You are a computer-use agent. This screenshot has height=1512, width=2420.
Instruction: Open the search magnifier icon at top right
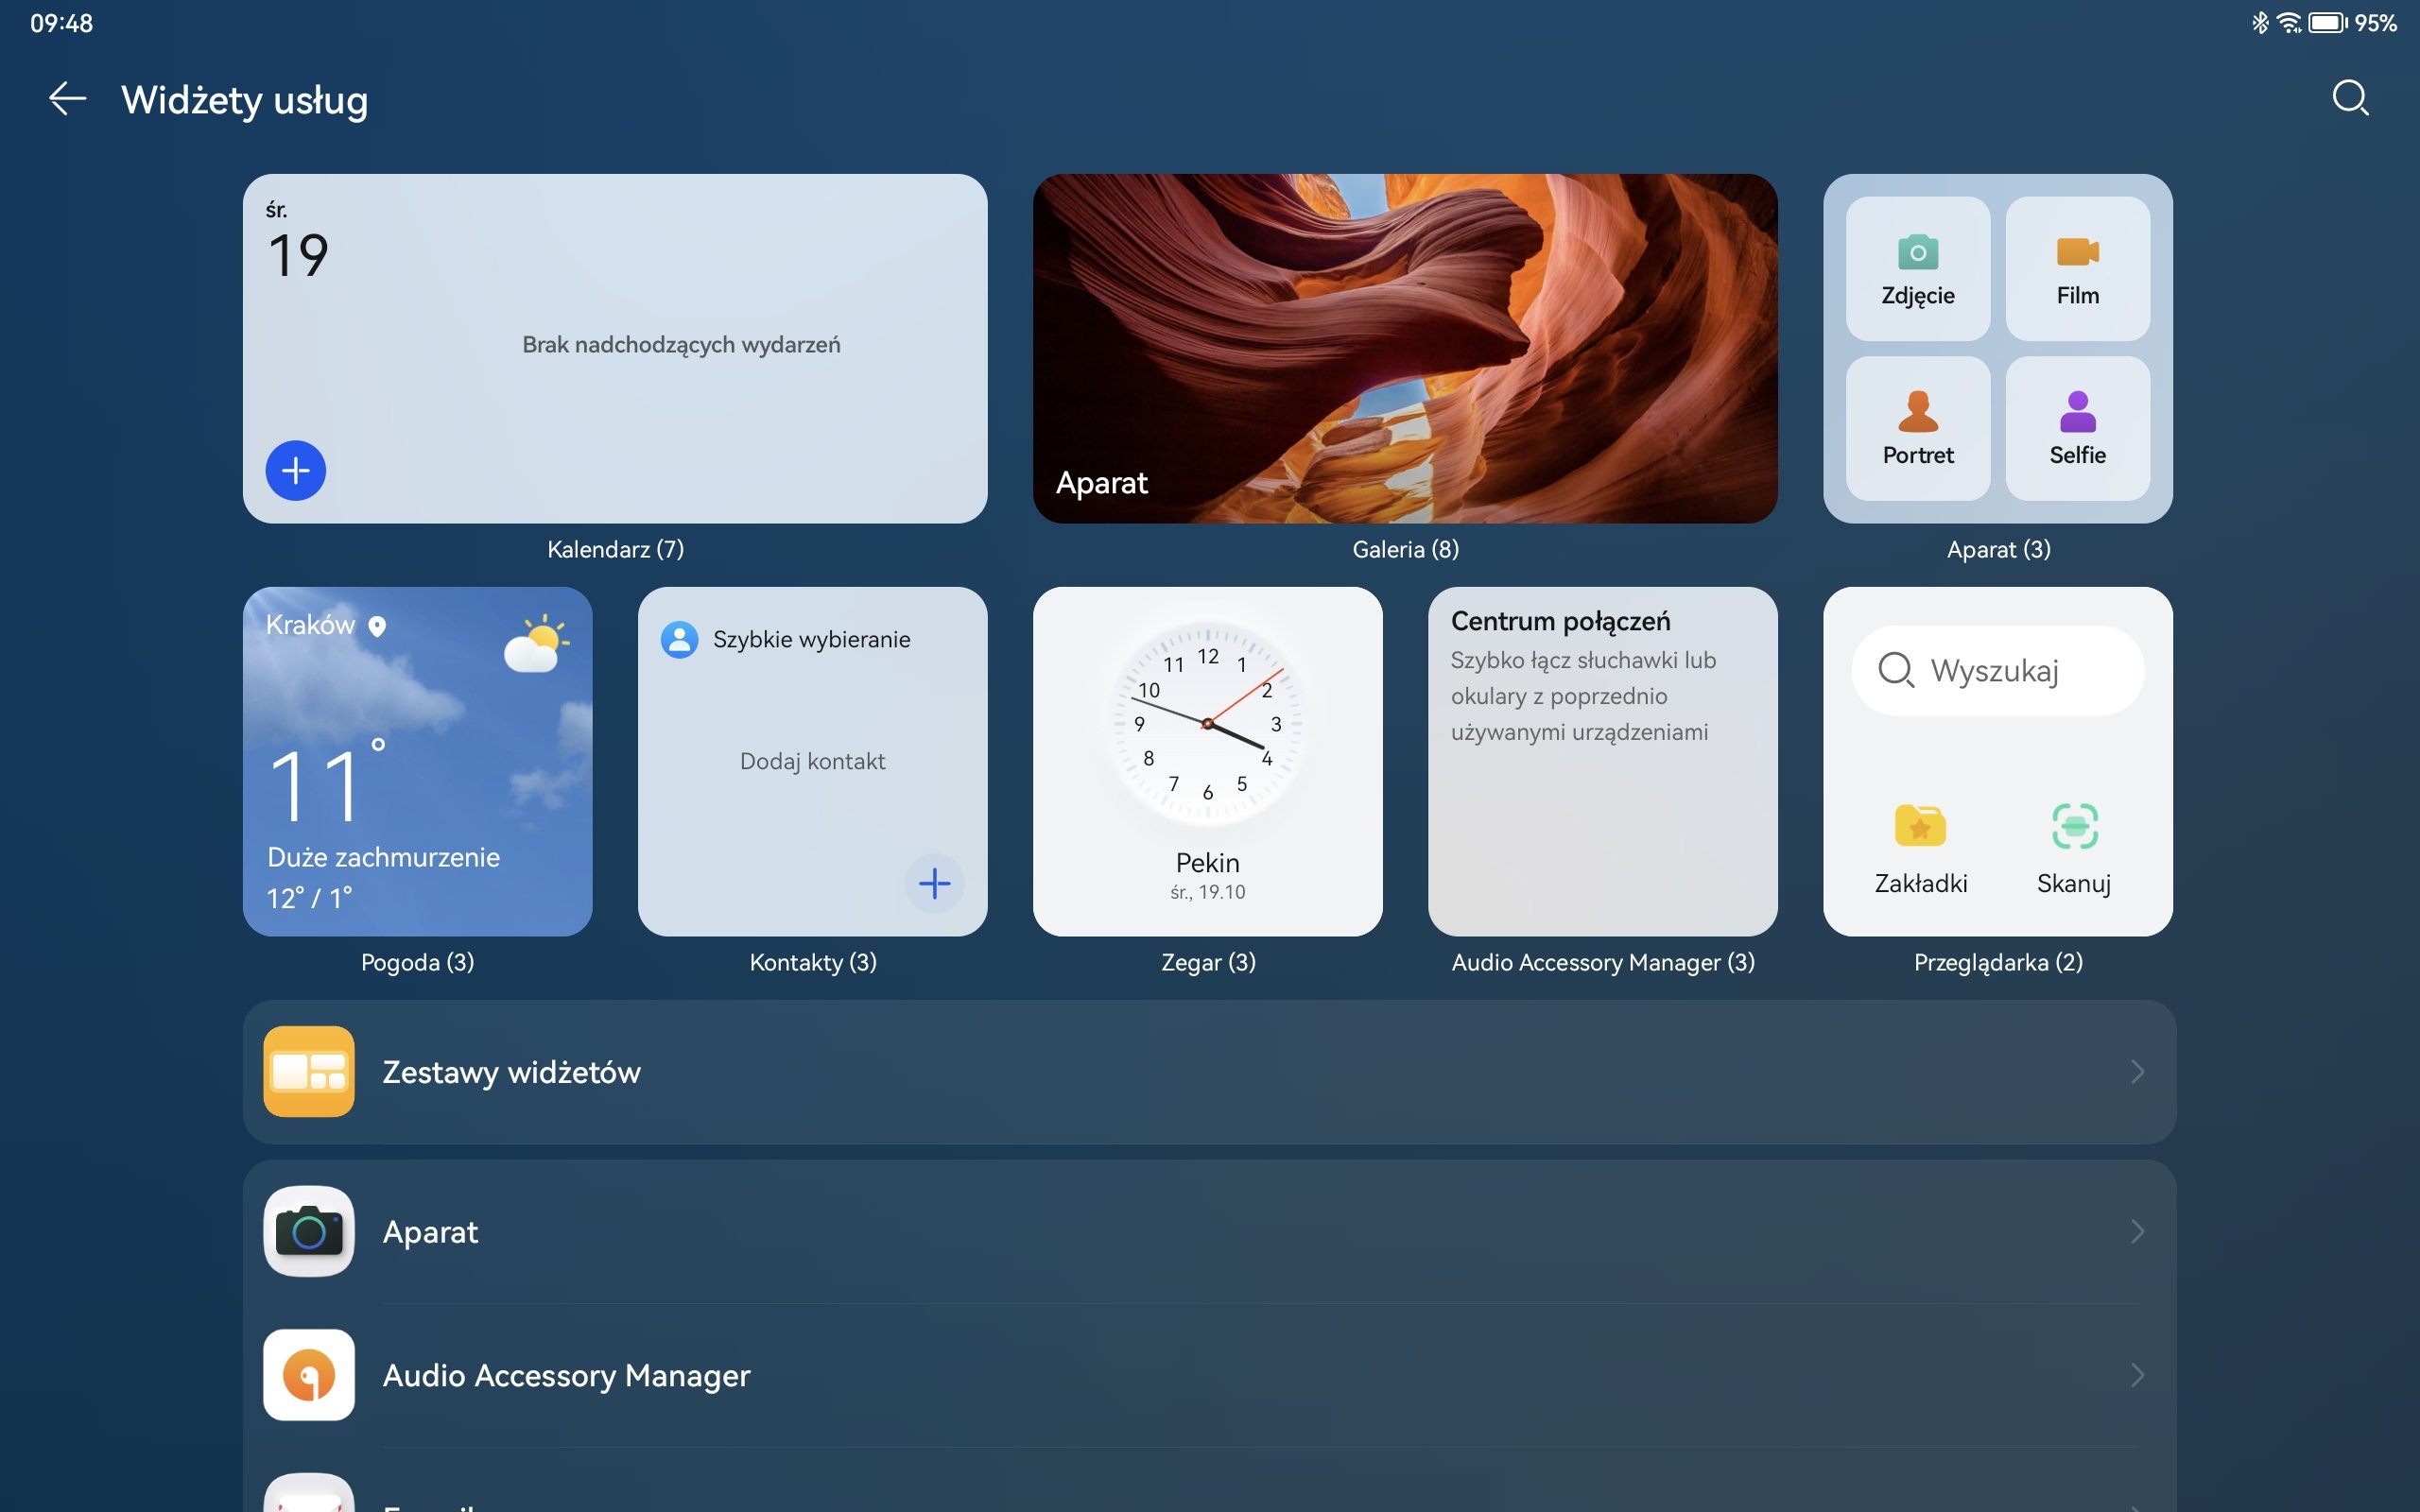point(2350,98)
